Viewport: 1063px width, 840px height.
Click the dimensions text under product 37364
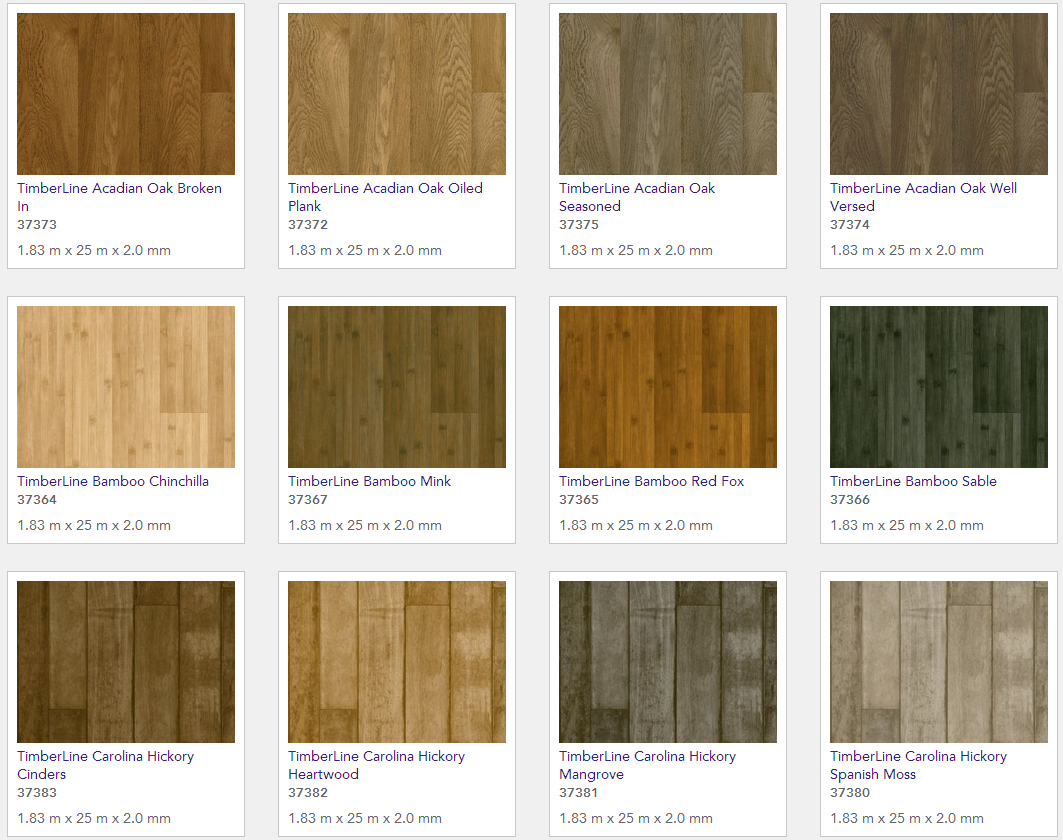tap(94, 525)
